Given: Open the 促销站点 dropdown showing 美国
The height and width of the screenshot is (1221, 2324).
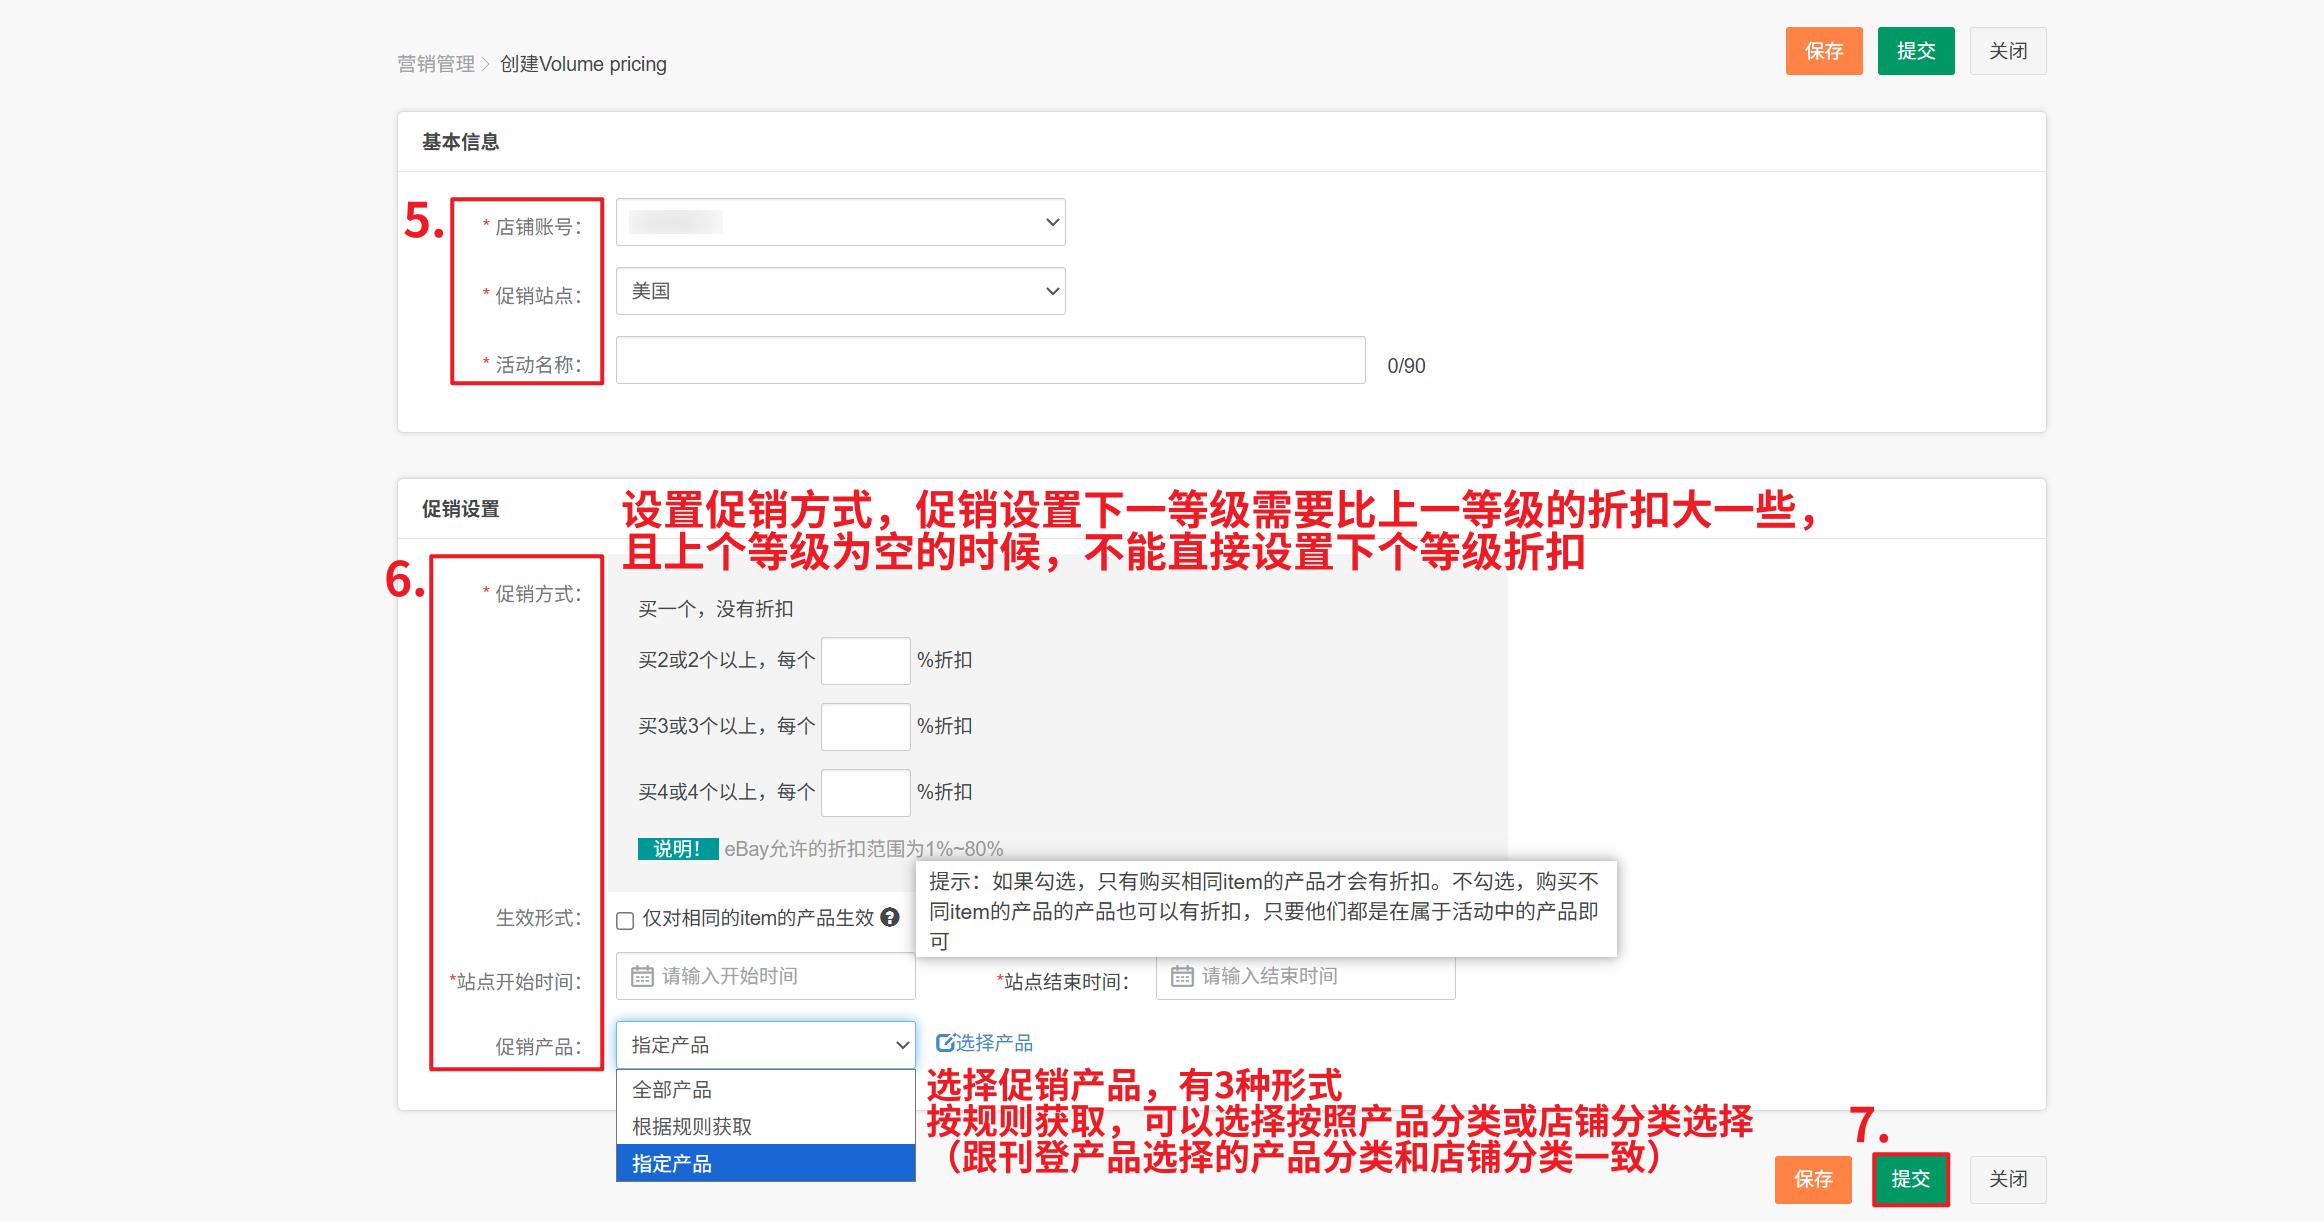Looking at the screenshot, I should [840, 291].
